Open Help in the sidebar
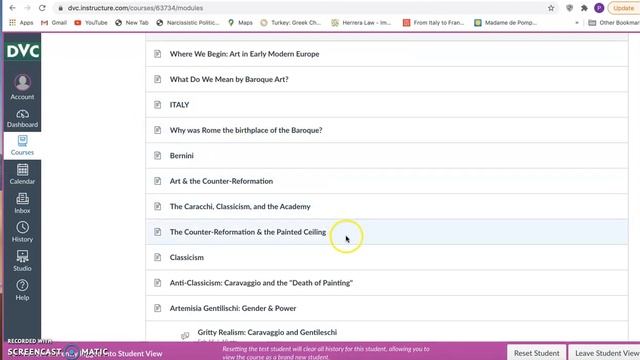640x360 pixels. 22,290
